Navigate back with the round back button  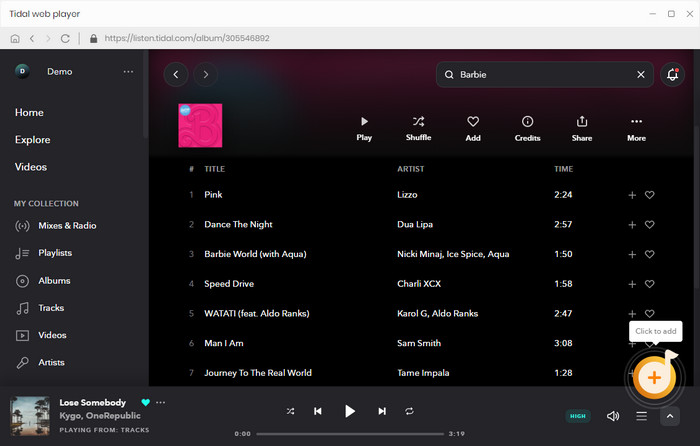tap(176, 75)
